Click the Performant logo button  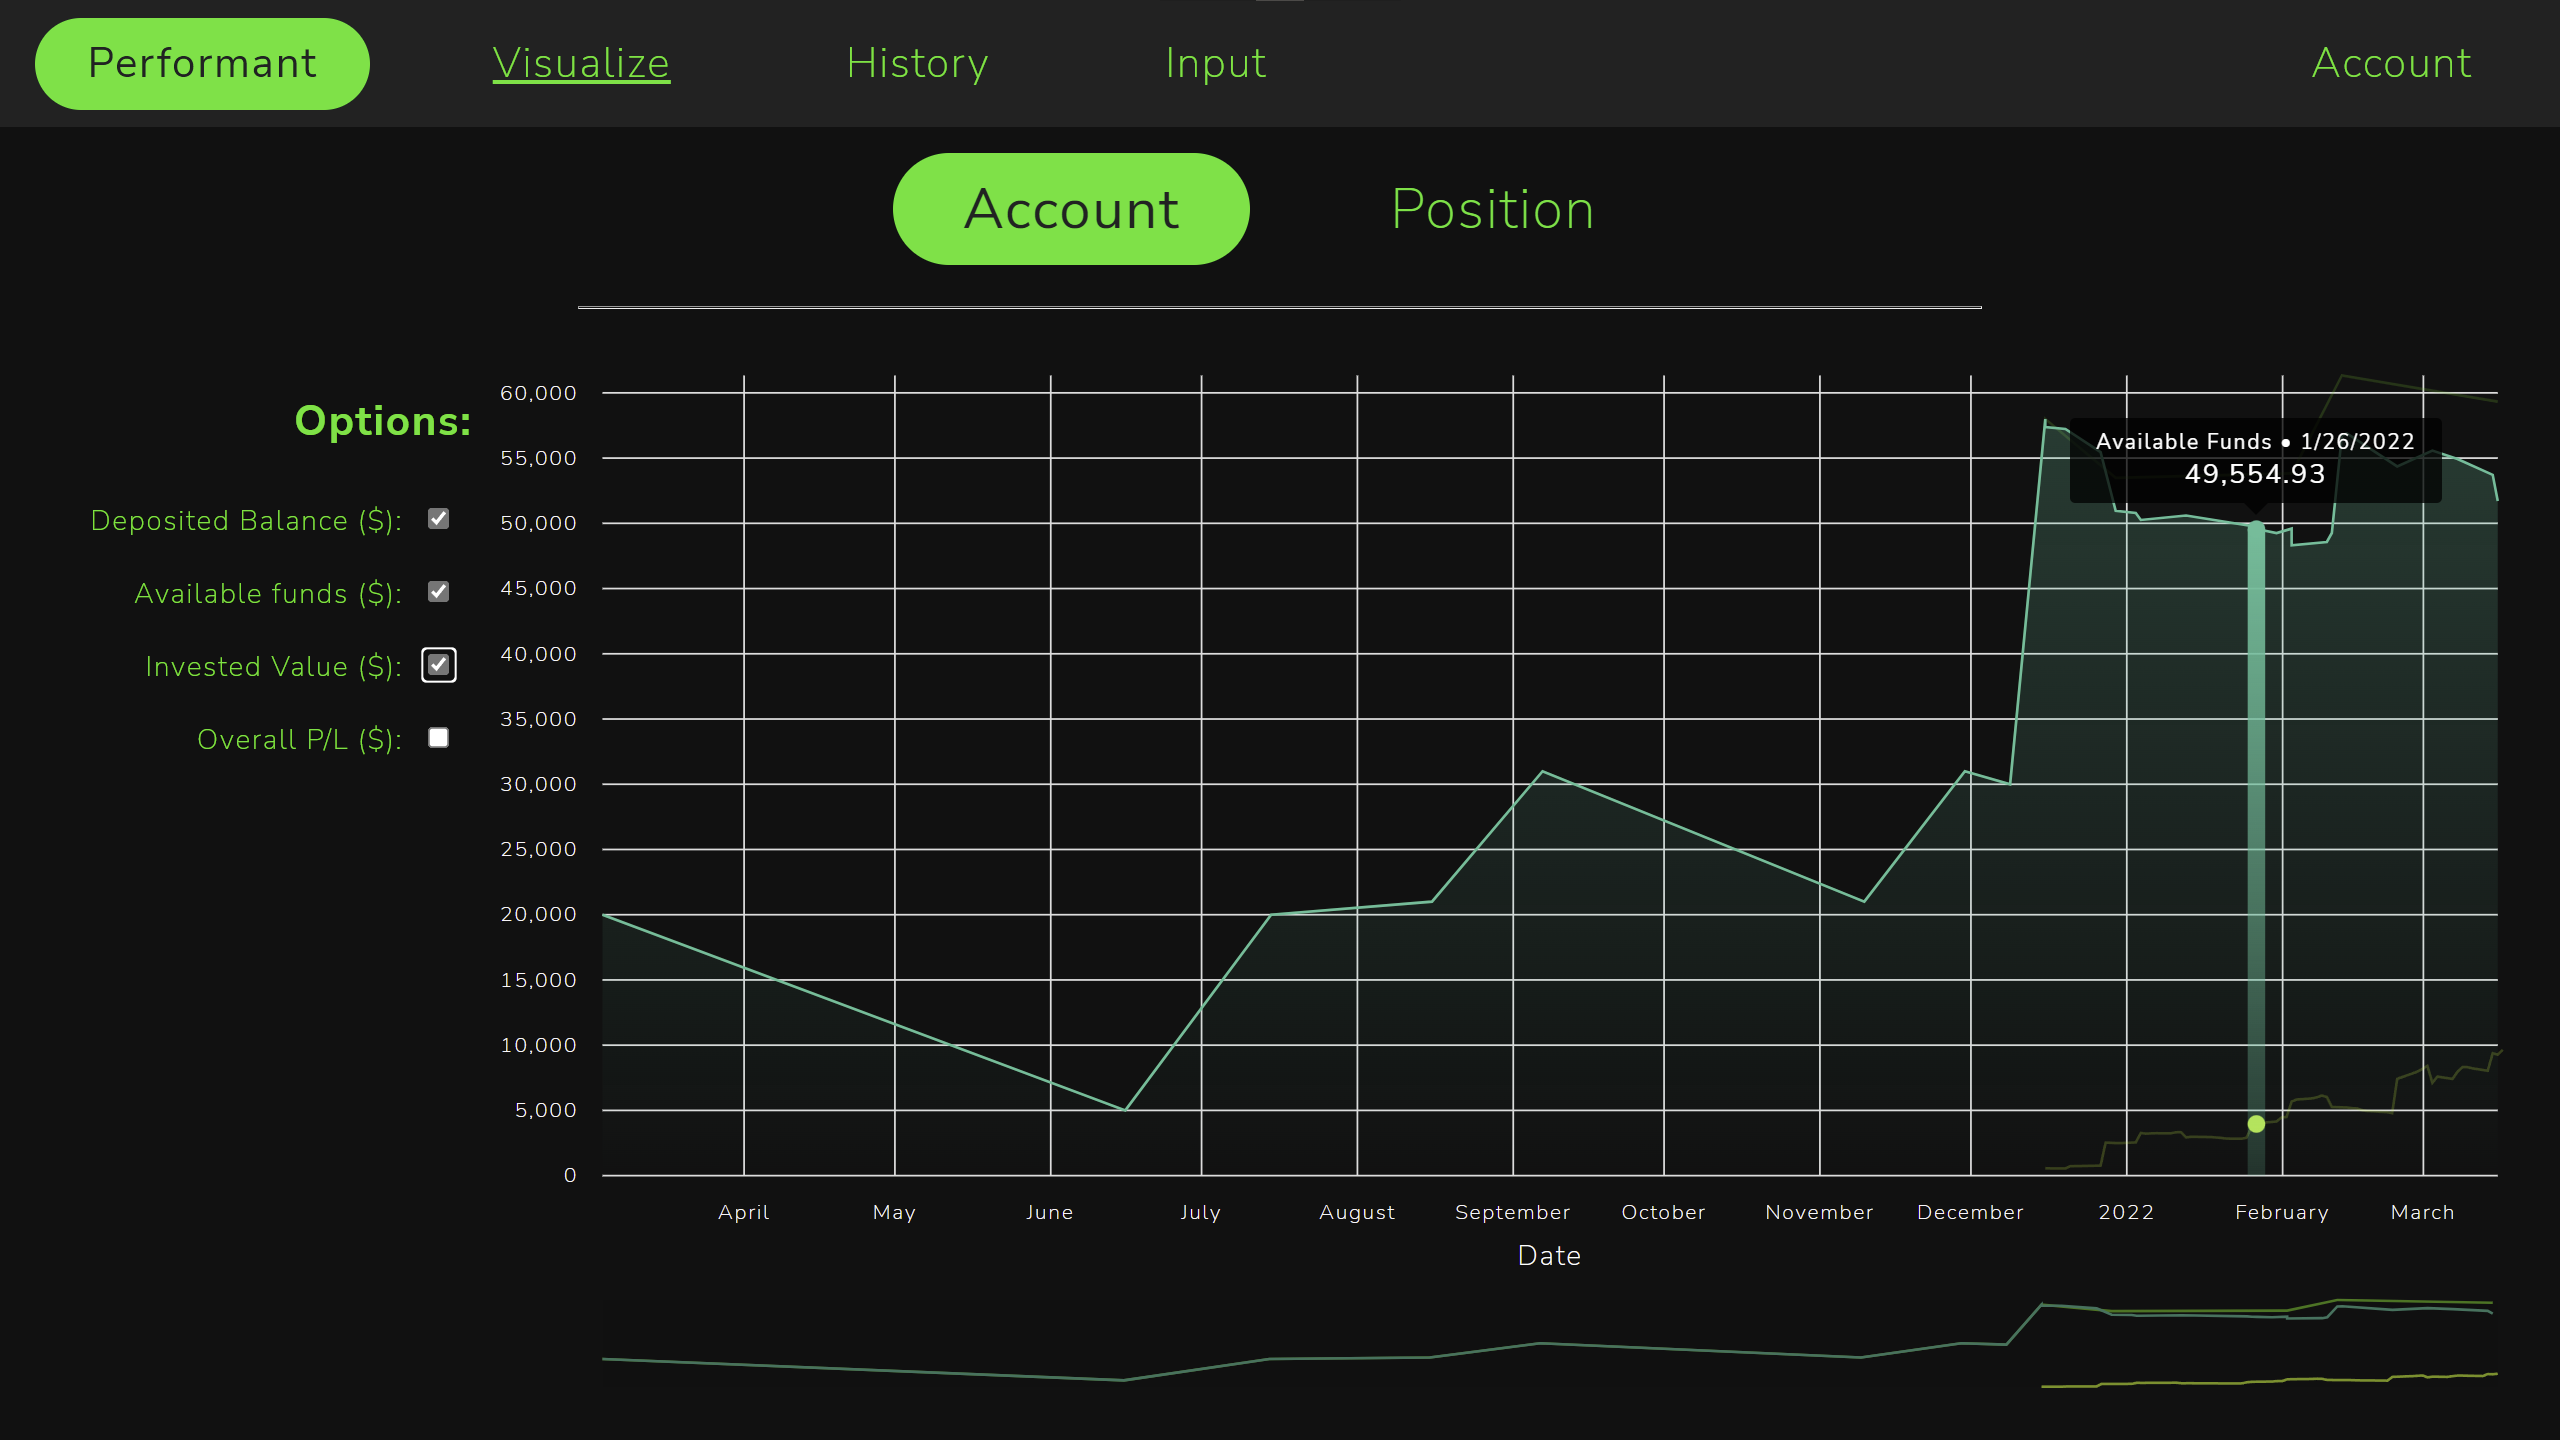(x=202, y=64)
